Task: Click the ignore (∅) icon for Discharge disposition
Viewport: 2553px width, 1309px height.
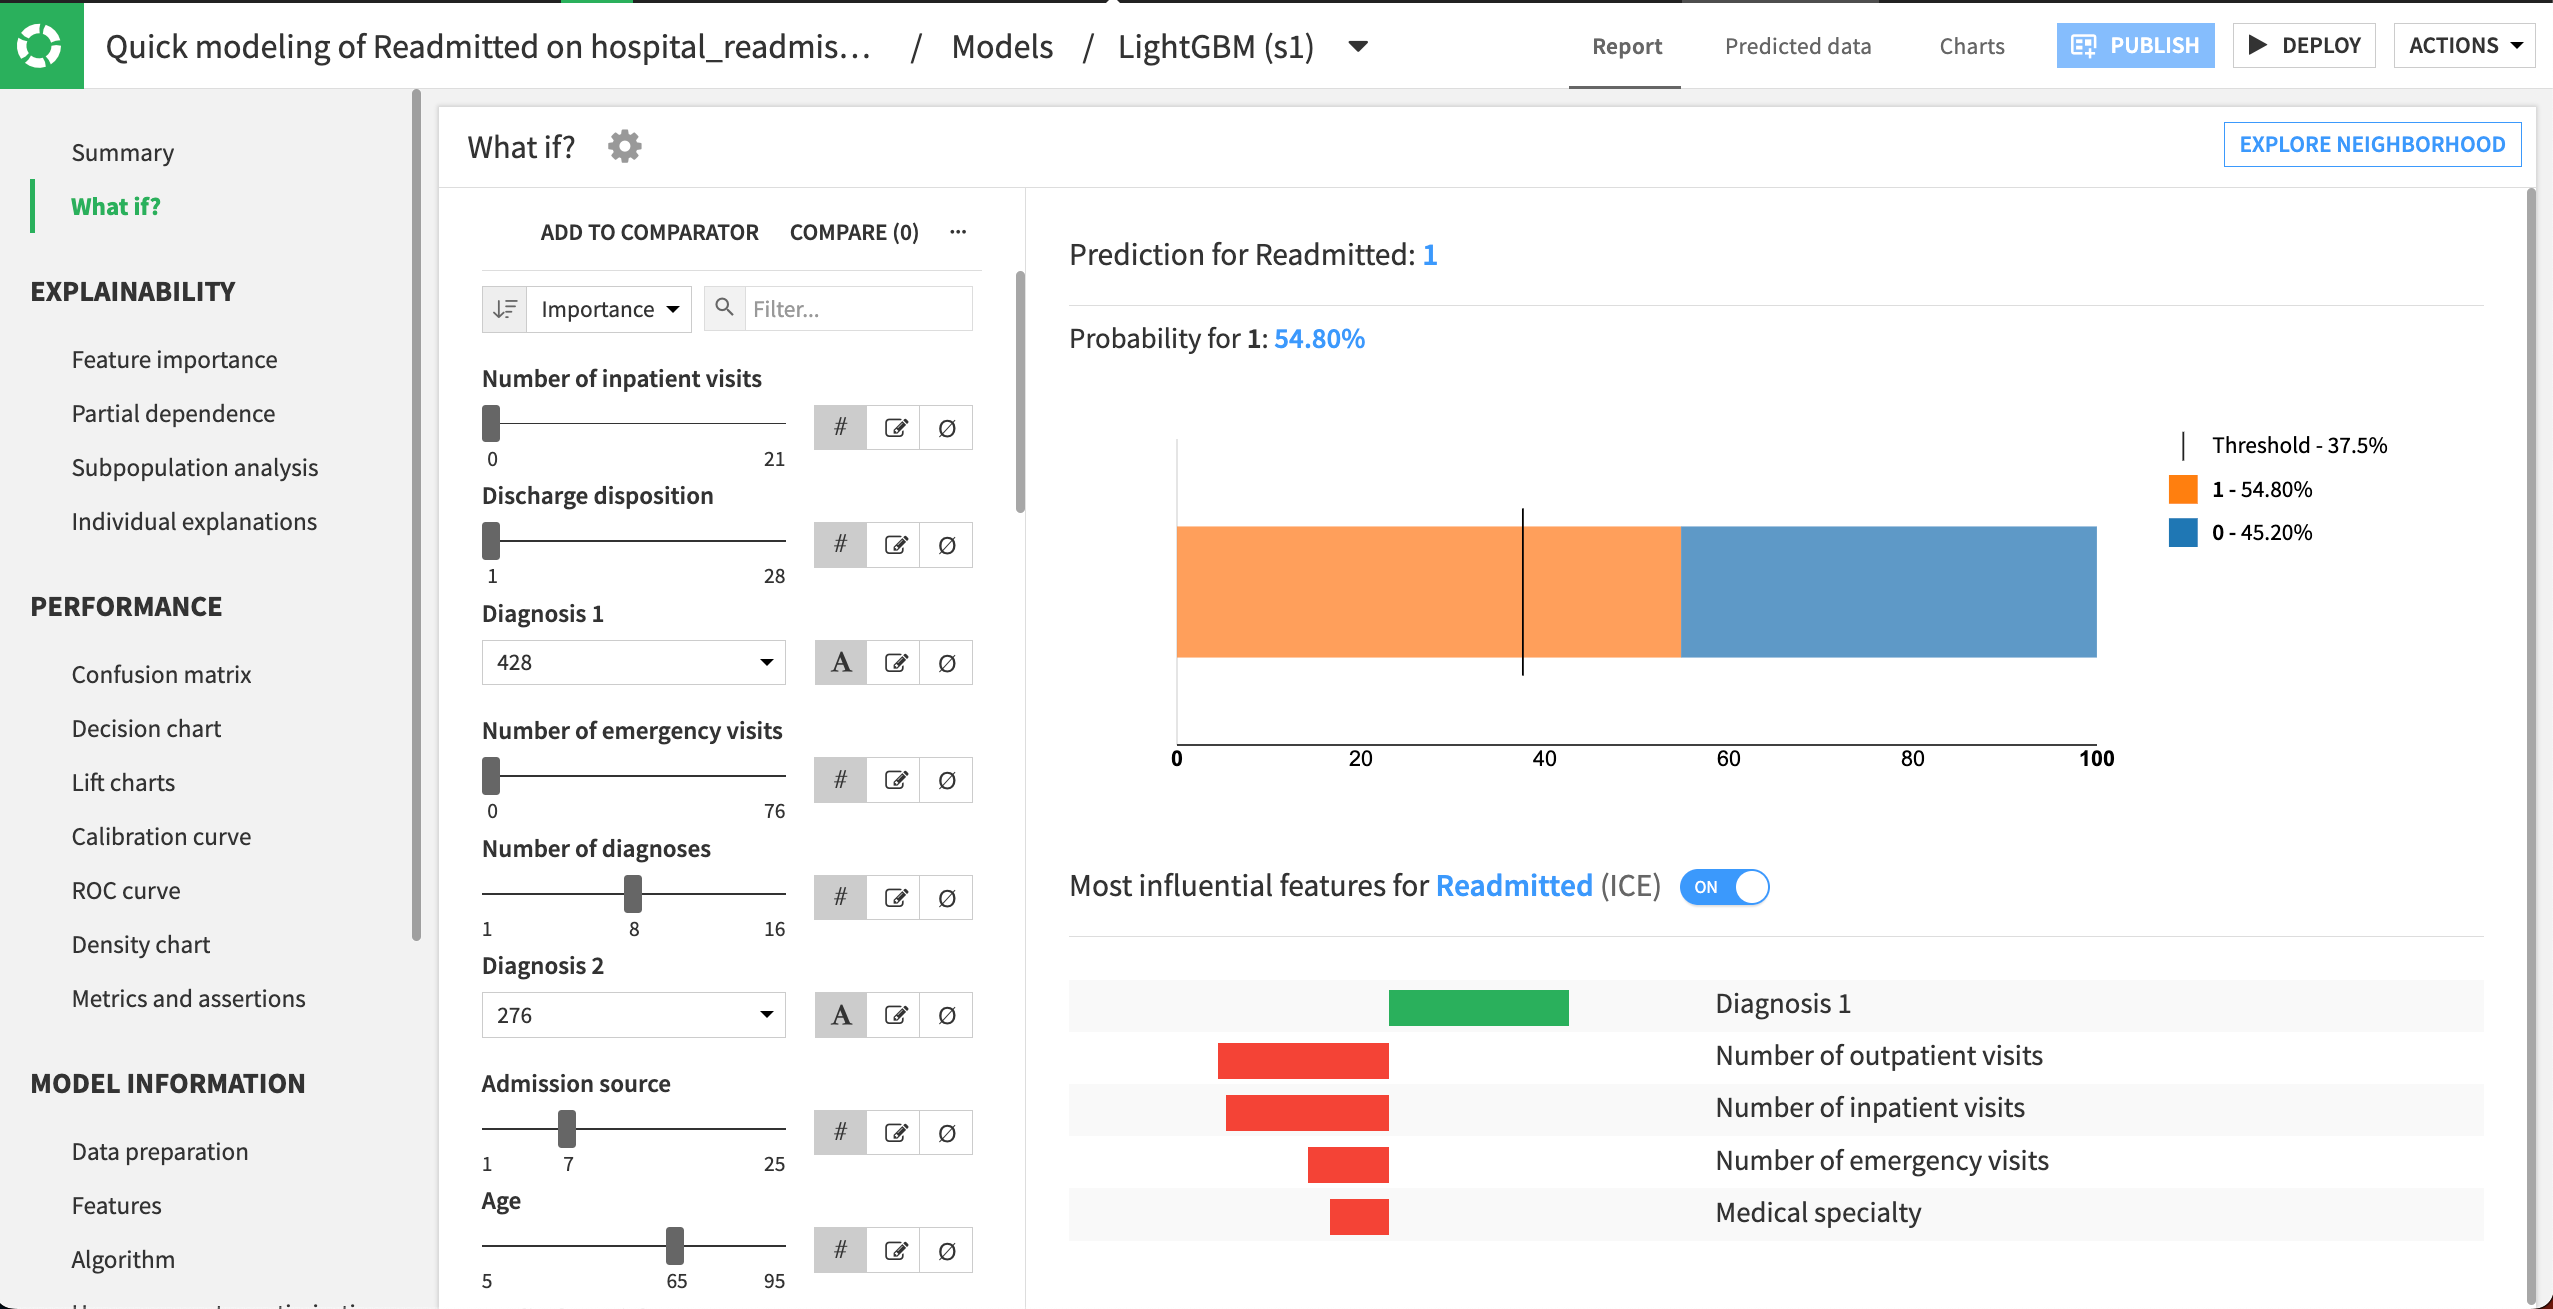Action: tap(947, 545)
